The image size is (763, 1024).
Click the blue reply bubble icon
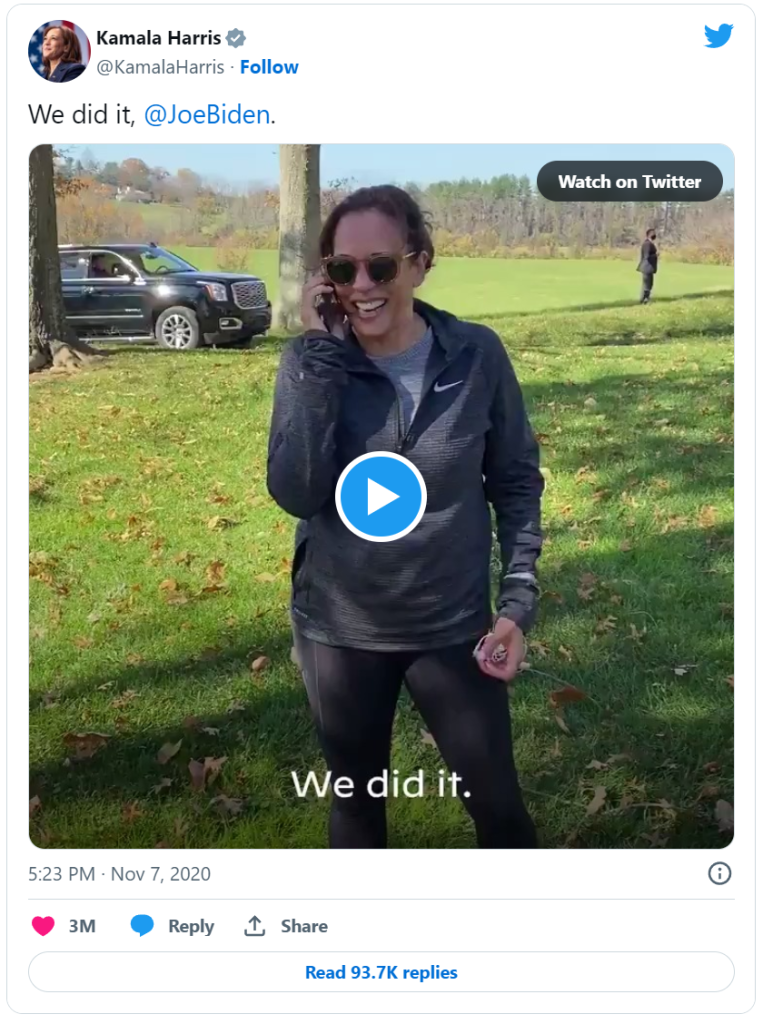pyautogui.click(x=142, y=926)
